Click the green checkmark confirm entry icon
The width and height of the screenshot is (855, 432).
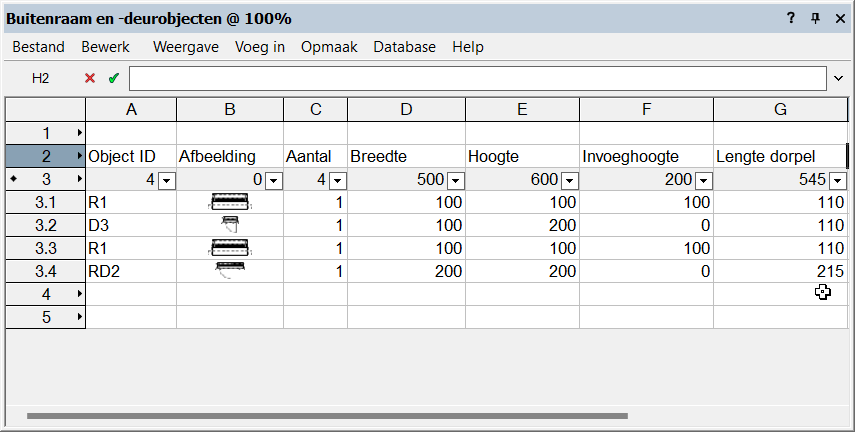pos(113,78)
